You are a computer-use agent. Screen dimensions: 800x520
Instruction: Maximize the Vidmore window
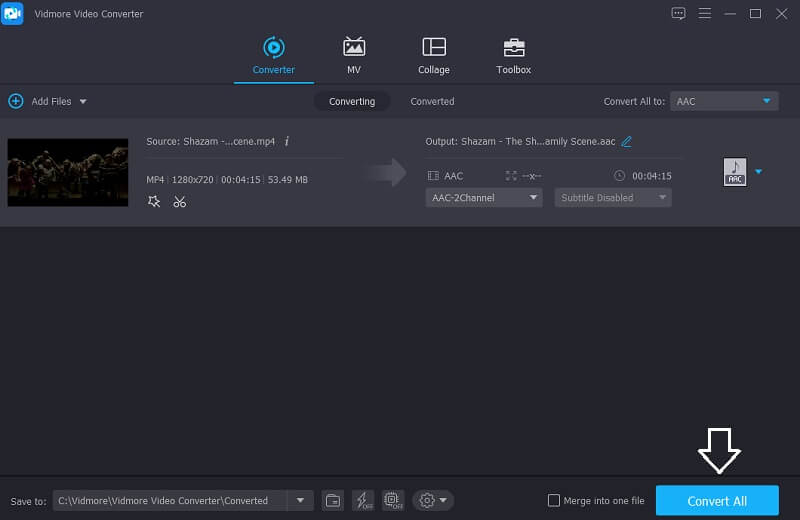[755, 14]
